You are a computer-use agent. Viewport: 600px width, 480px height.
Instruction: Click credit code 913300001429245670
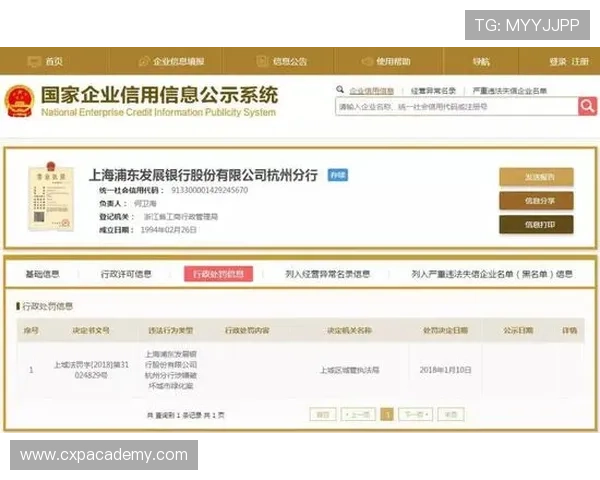[209, 190]
